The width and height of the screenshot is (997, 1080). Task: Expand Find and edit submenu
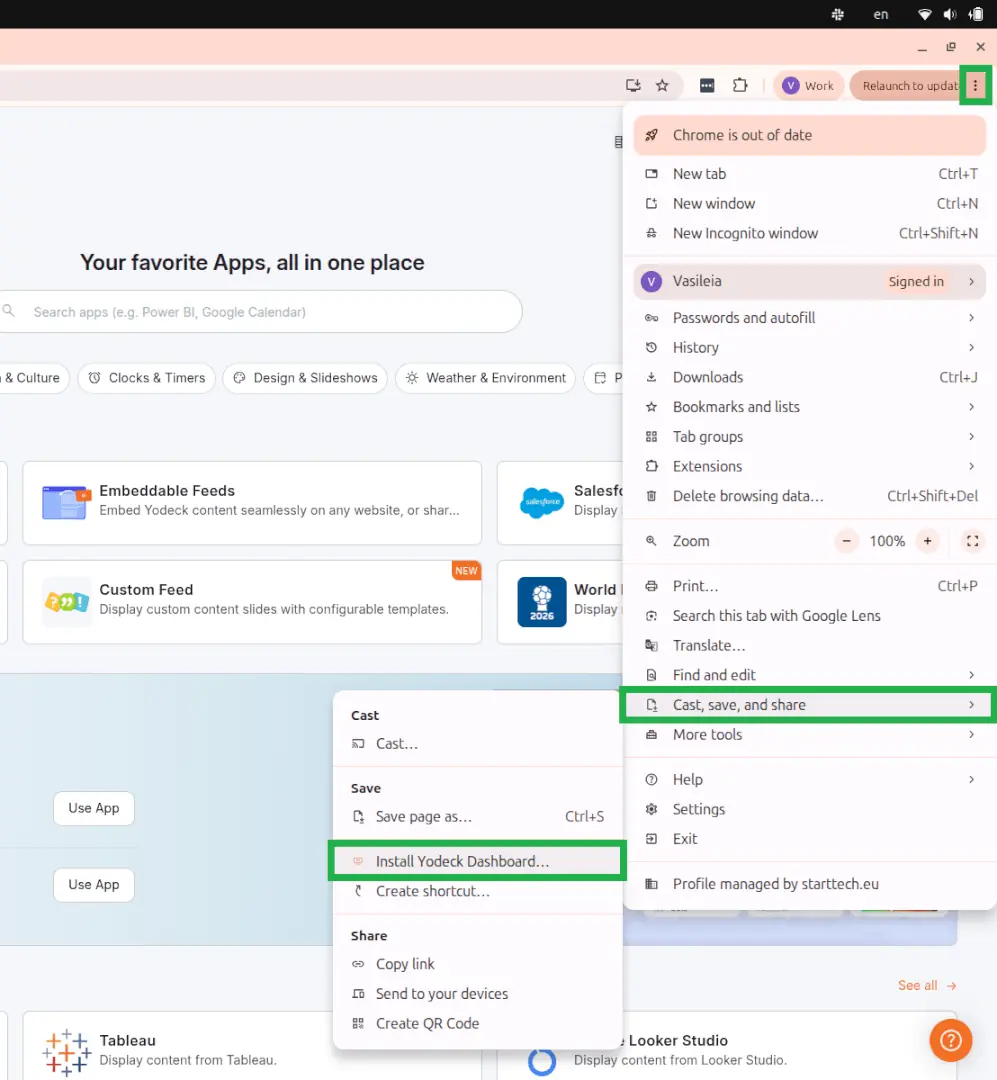click(809, 674)
